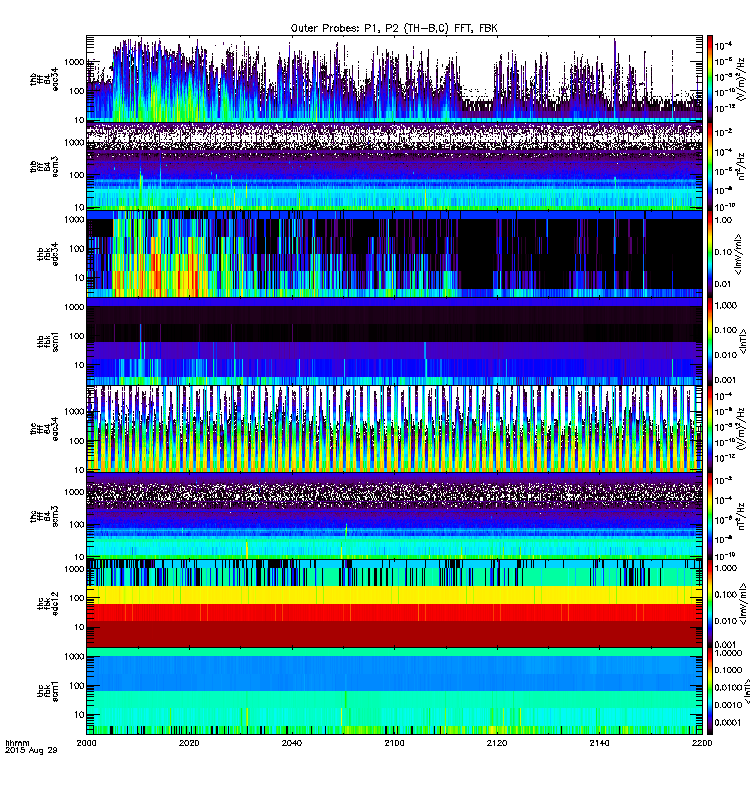This screenshot has height=800, width=750.
Task: Click inside the thb eac34 FFT spectrogram
Action: 394,79
